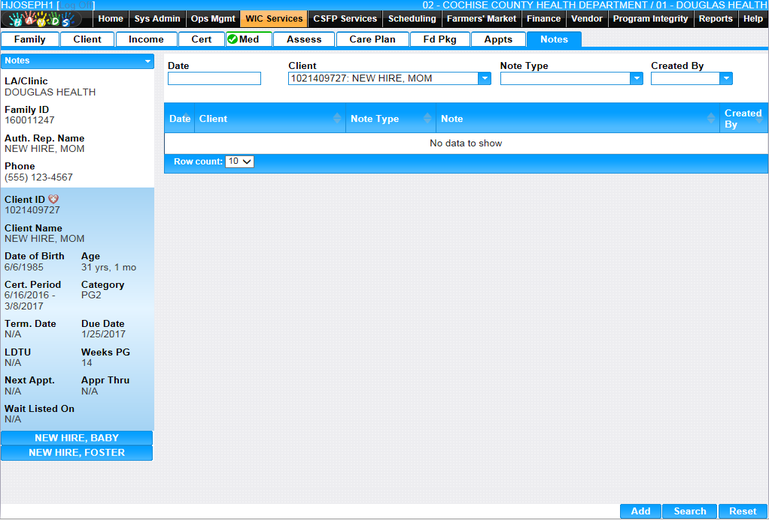
Task: Sort the table by Client column arrows
Action: coord(337,119)
